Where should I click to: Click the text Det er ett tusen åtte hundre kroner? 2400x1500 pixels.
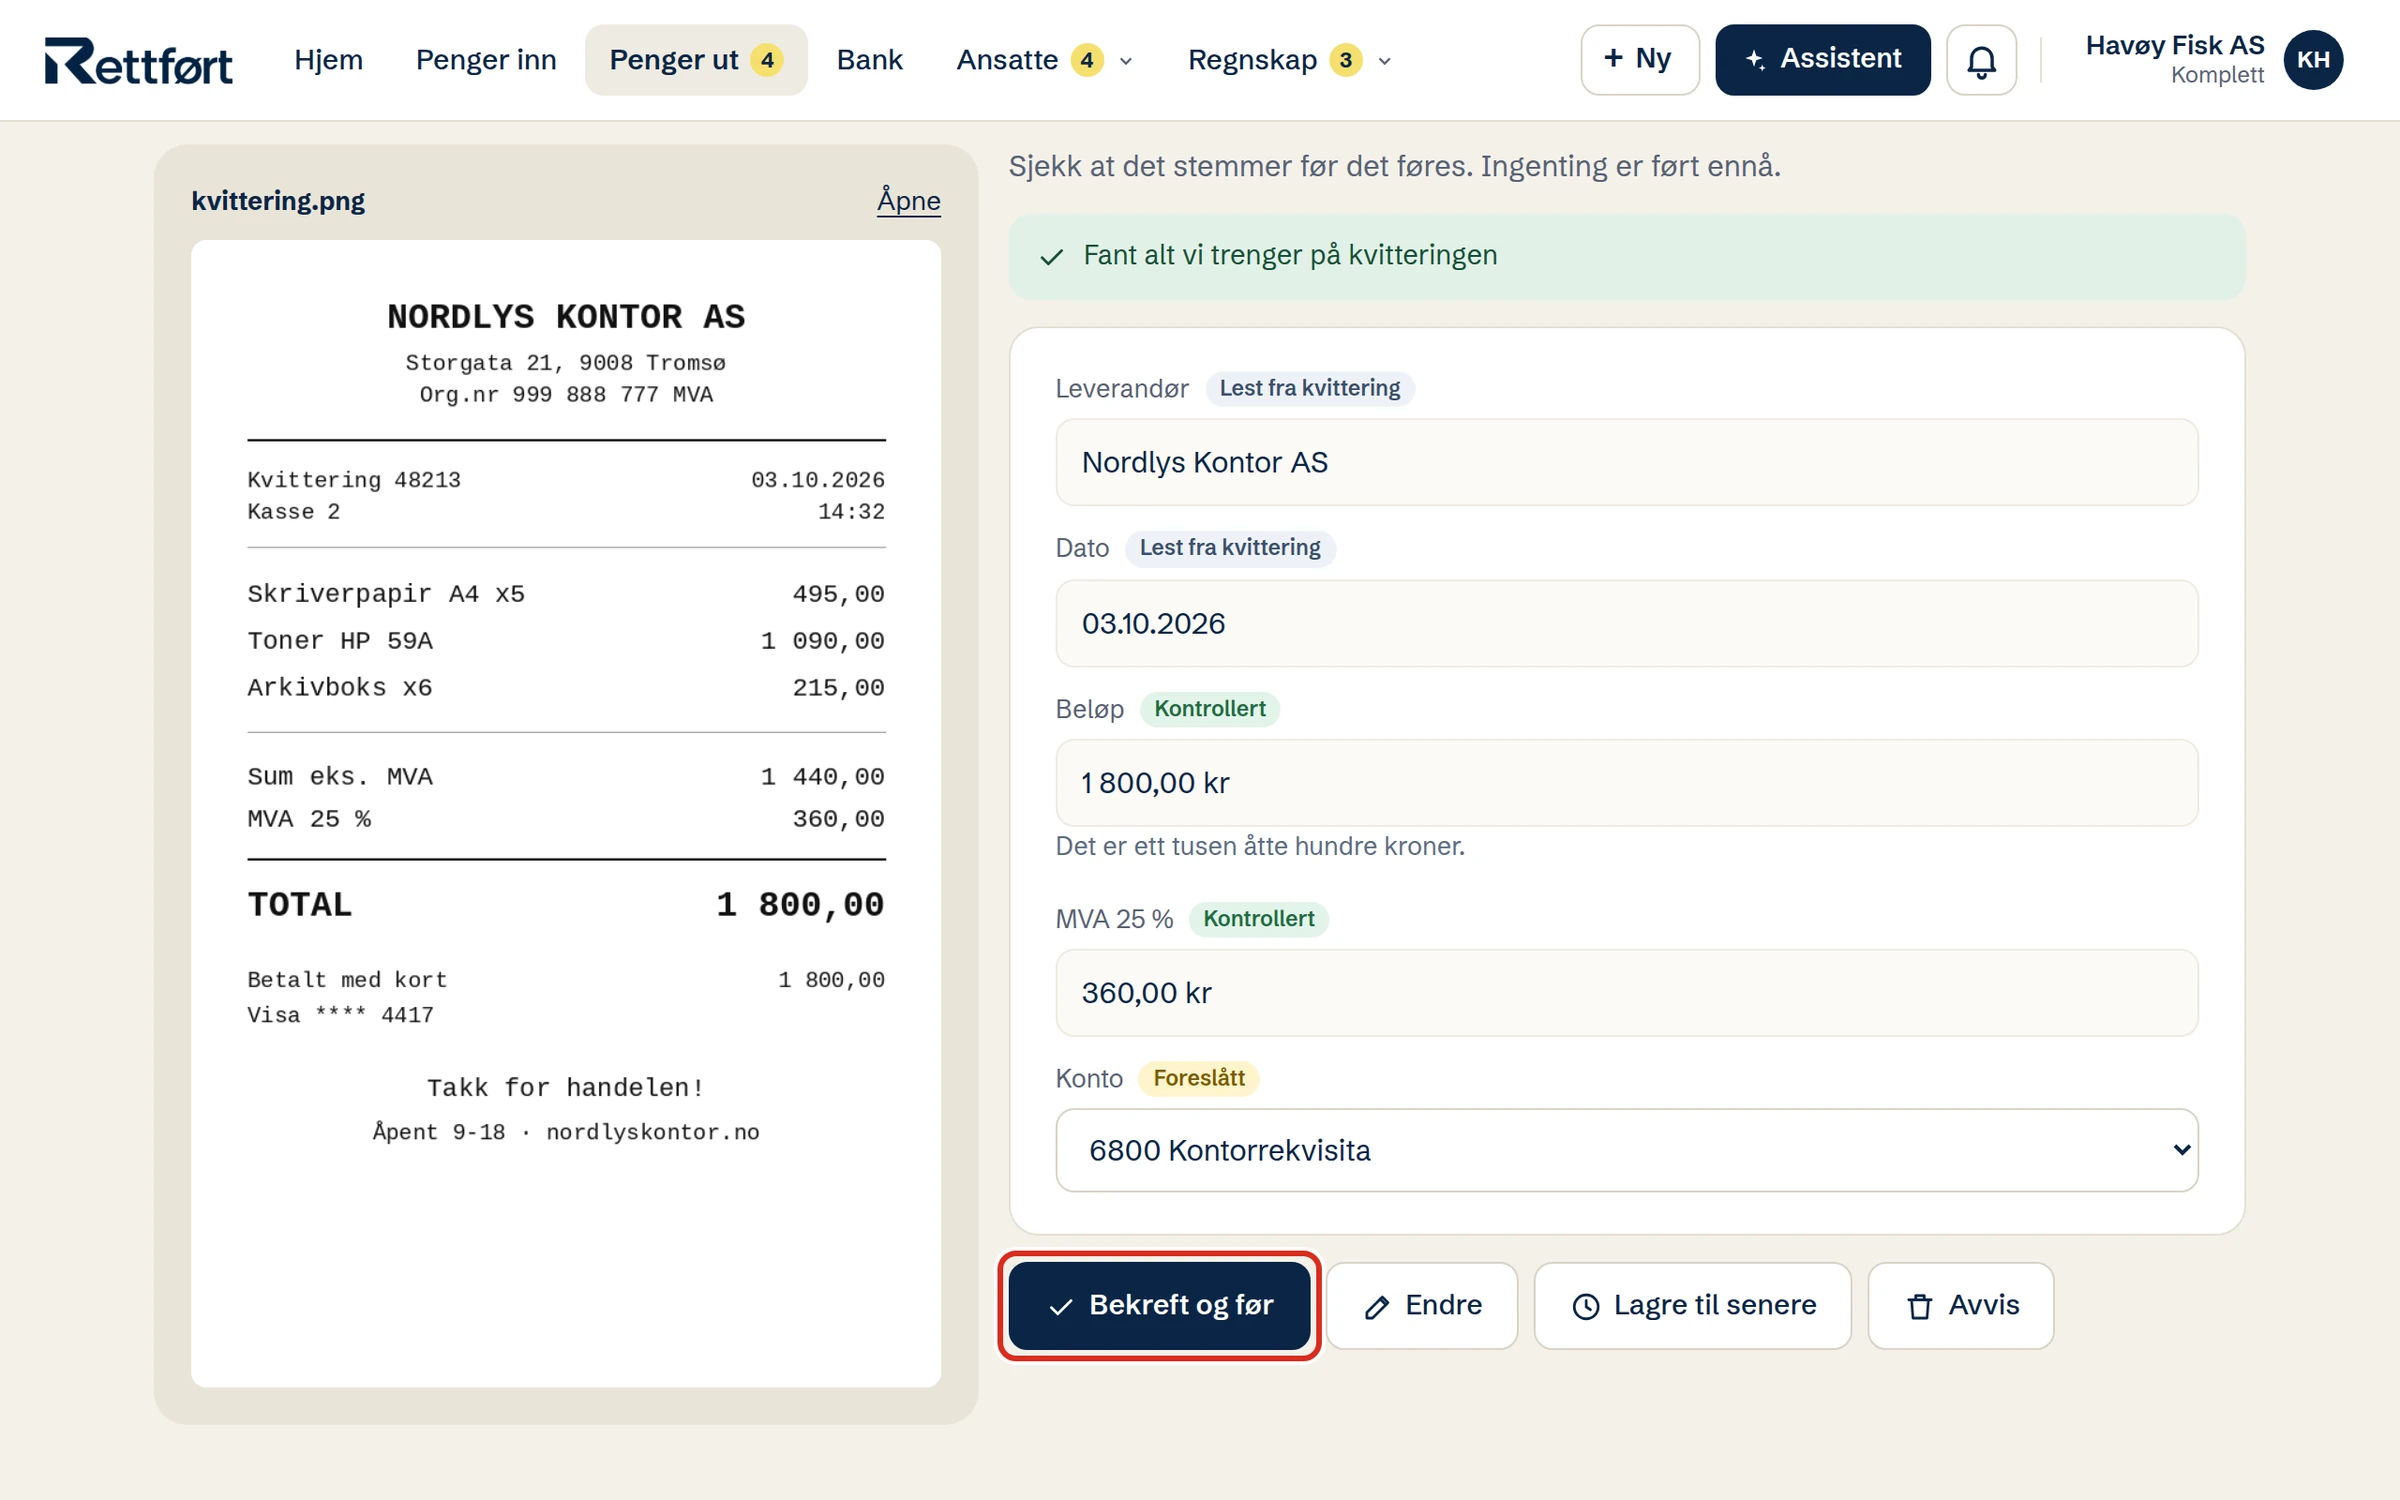(1260, 846)
